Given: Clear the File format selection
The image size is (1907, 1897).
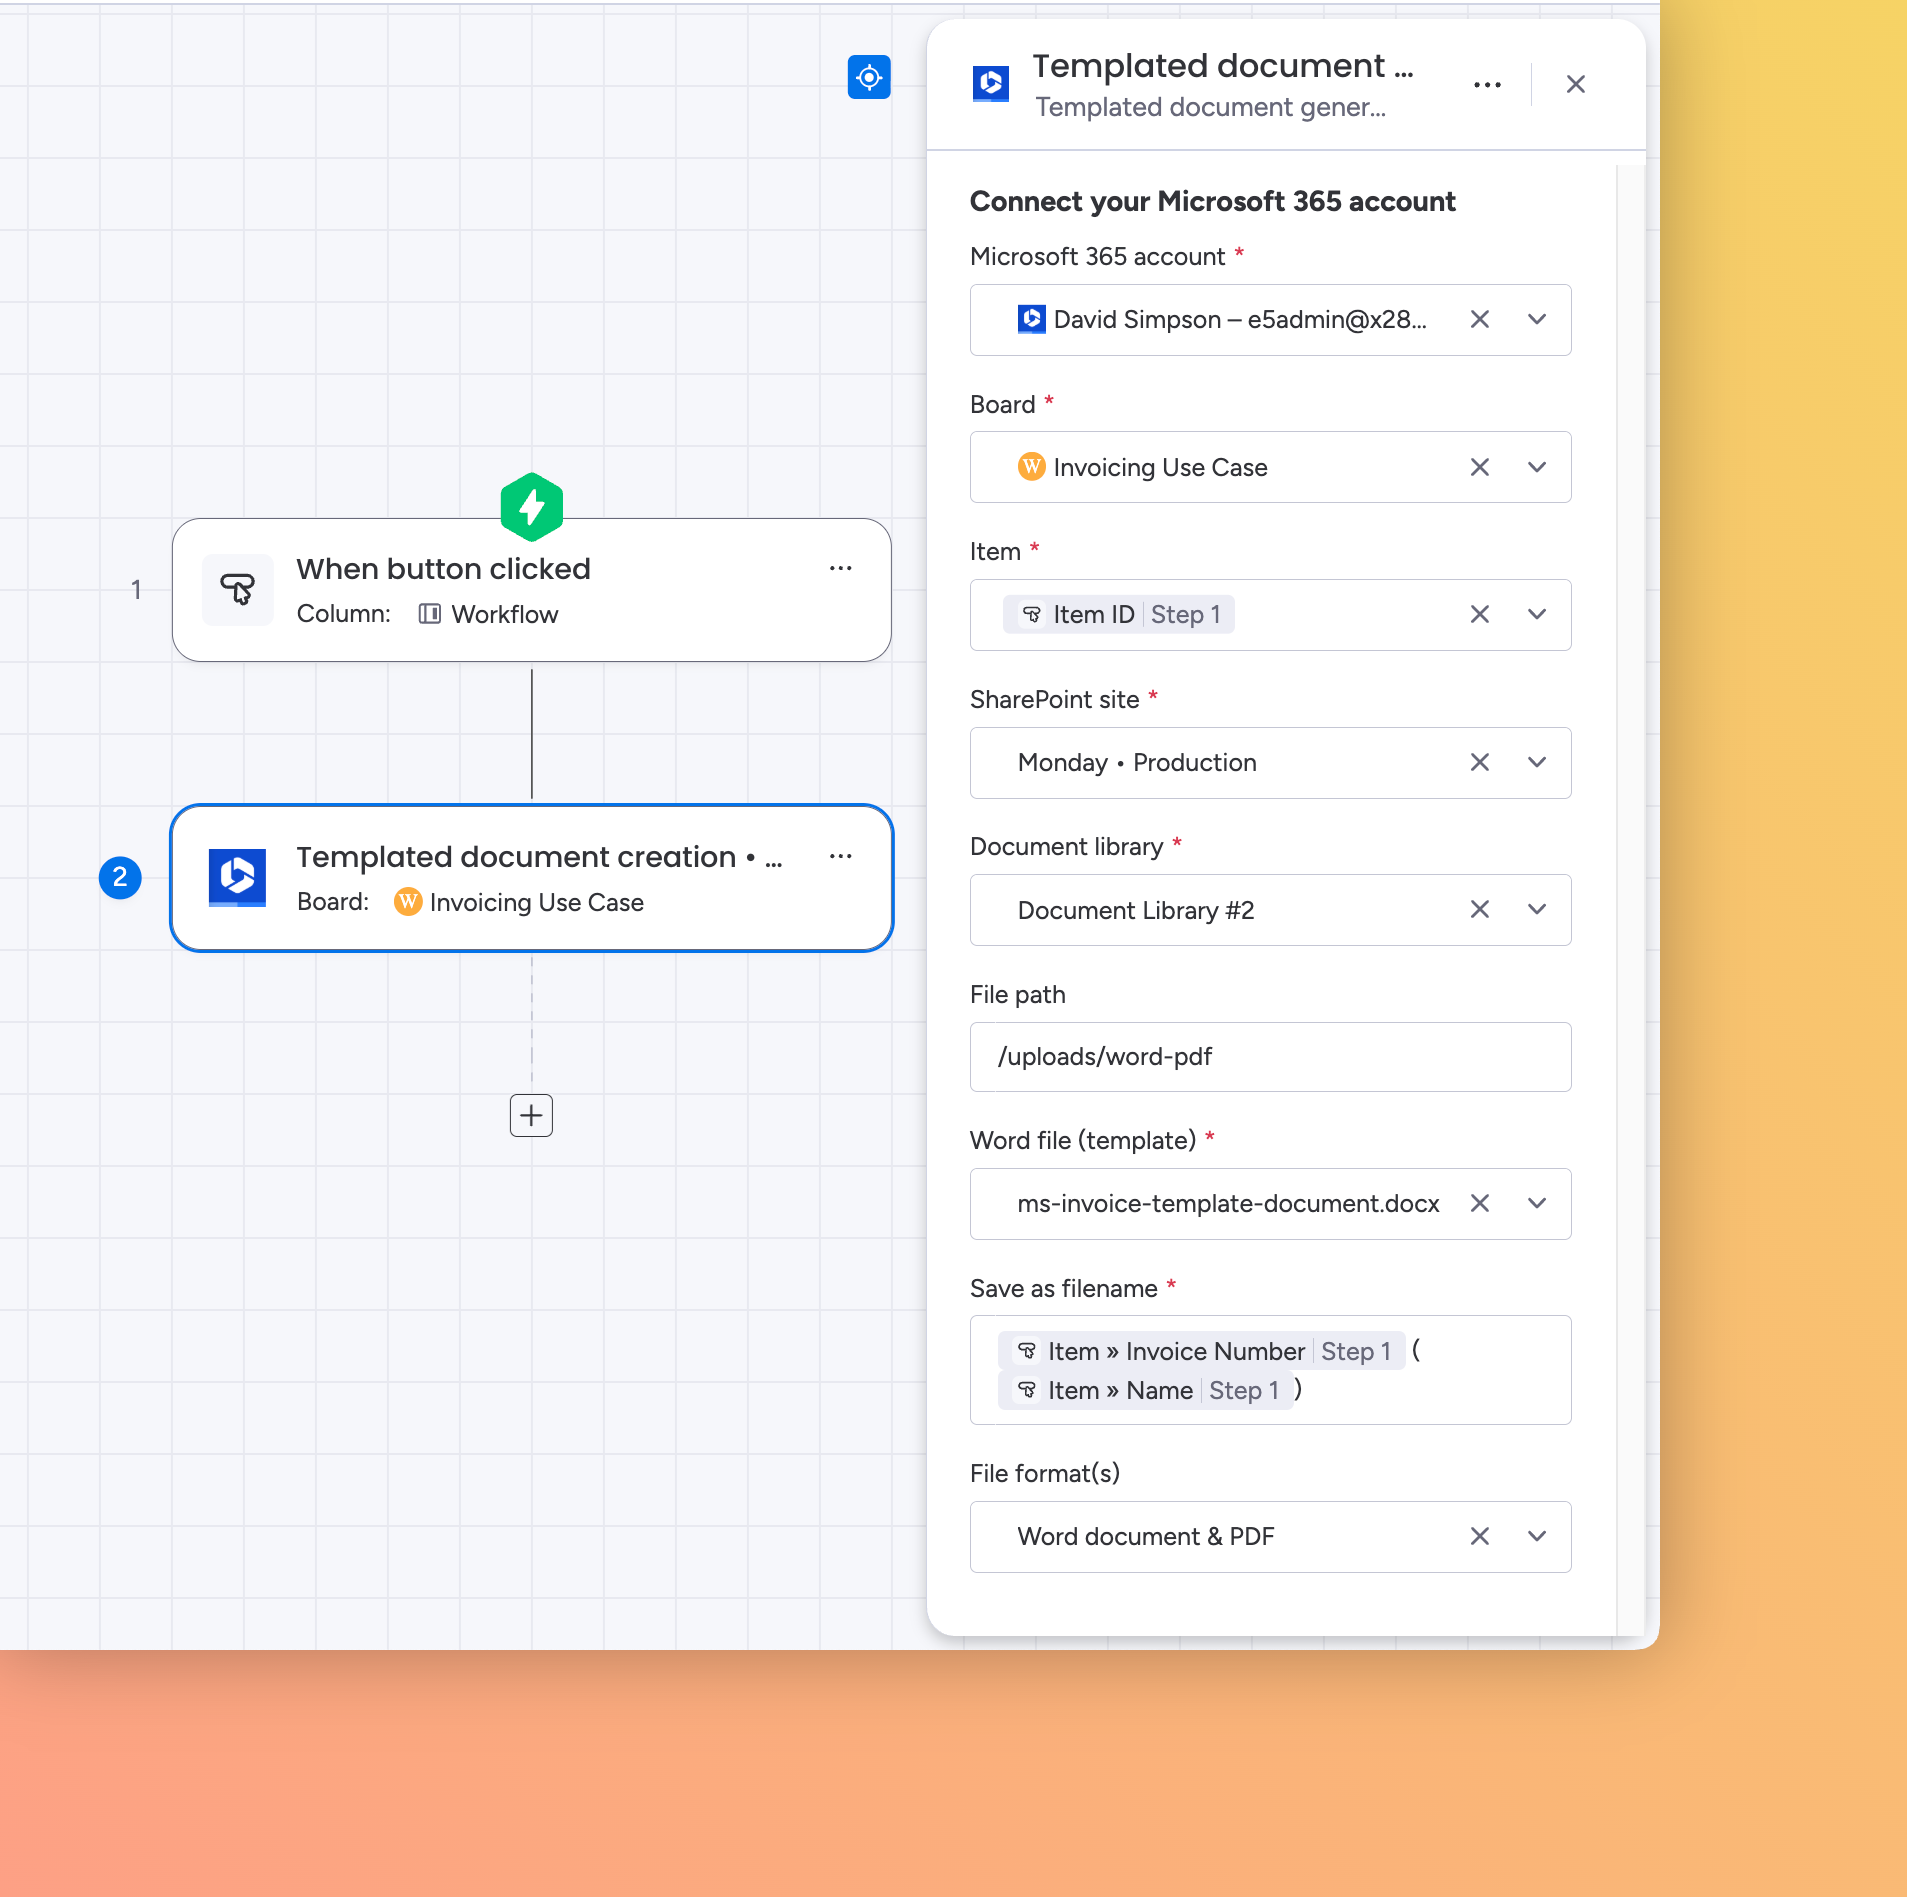Looking at the screenshot, I should click(x=1480, y=1536).
